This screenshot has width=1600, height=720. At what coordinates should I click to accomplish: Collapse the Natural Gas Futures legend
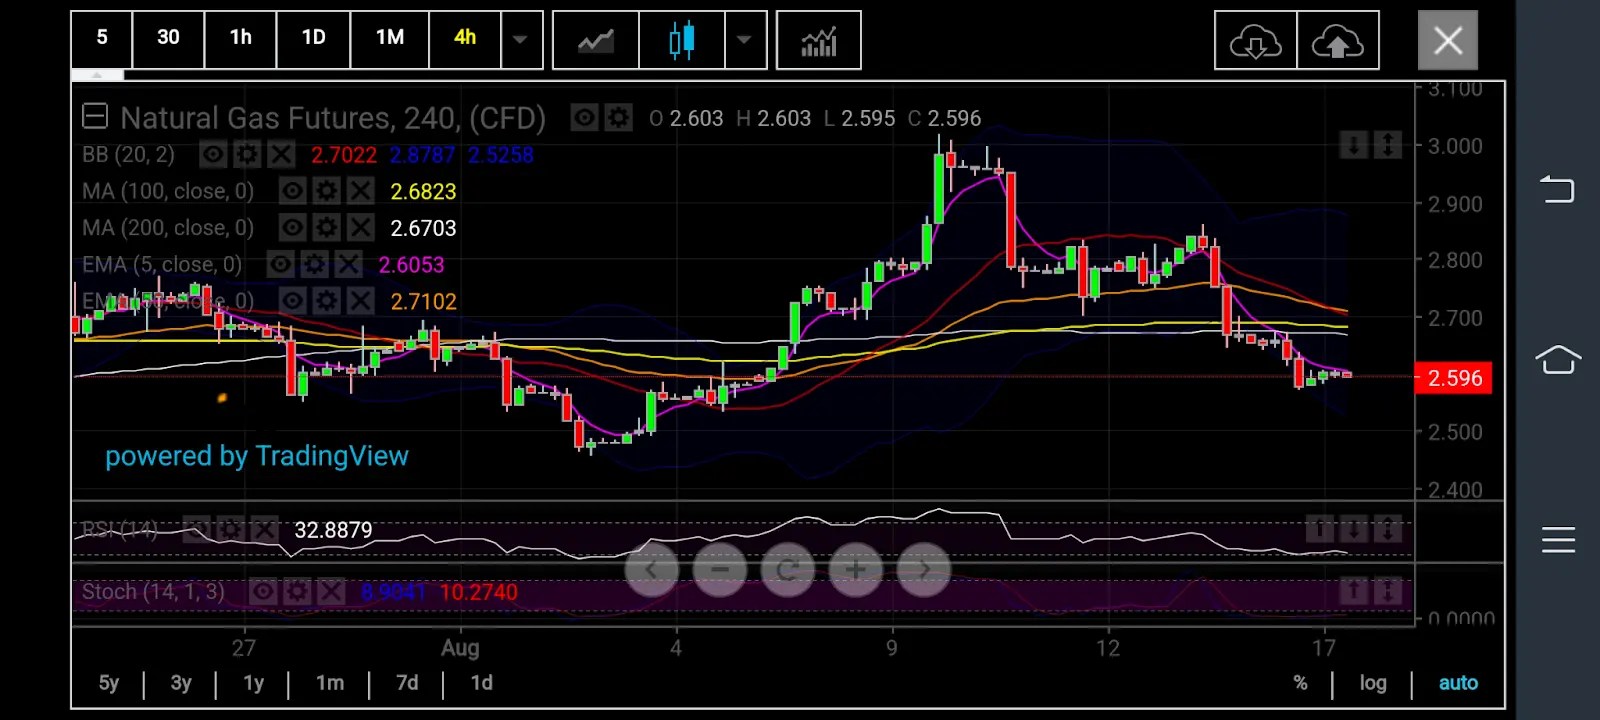[95, 117]
